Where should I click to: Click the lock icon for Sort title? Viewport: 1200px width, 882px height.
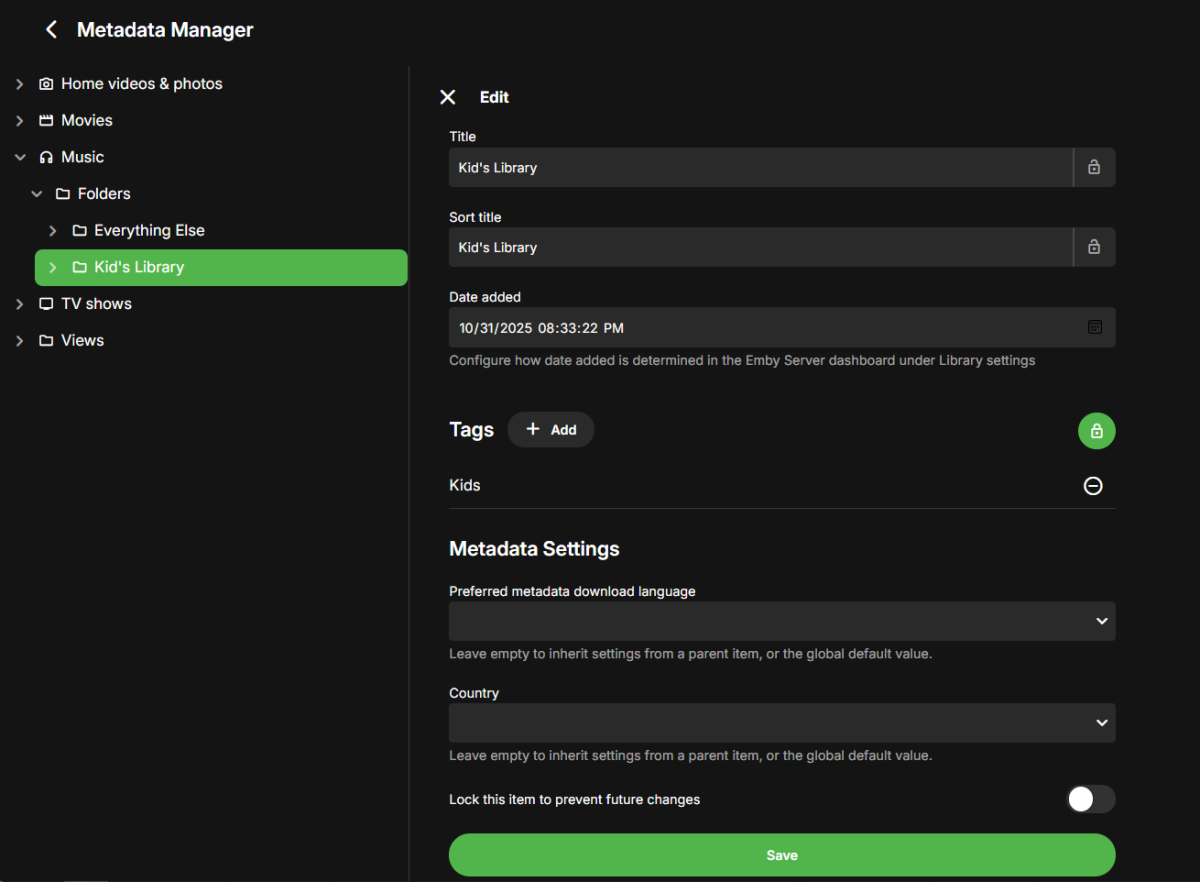coord(1094,247)
